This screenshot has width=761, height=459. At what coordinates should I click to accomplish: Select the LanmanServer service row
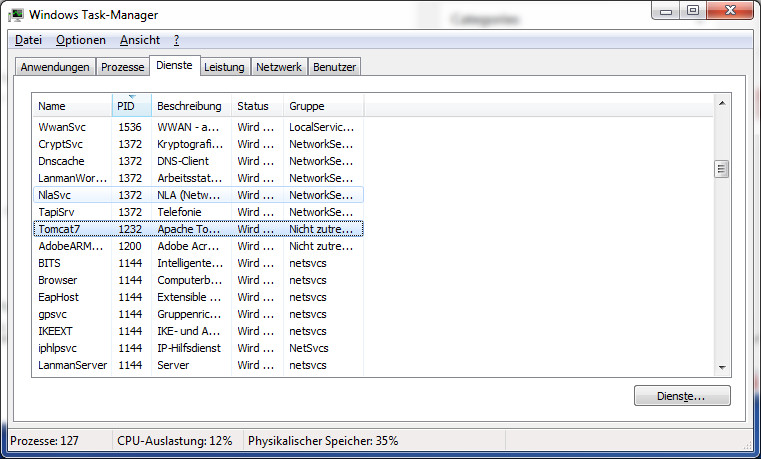point(198,365)
